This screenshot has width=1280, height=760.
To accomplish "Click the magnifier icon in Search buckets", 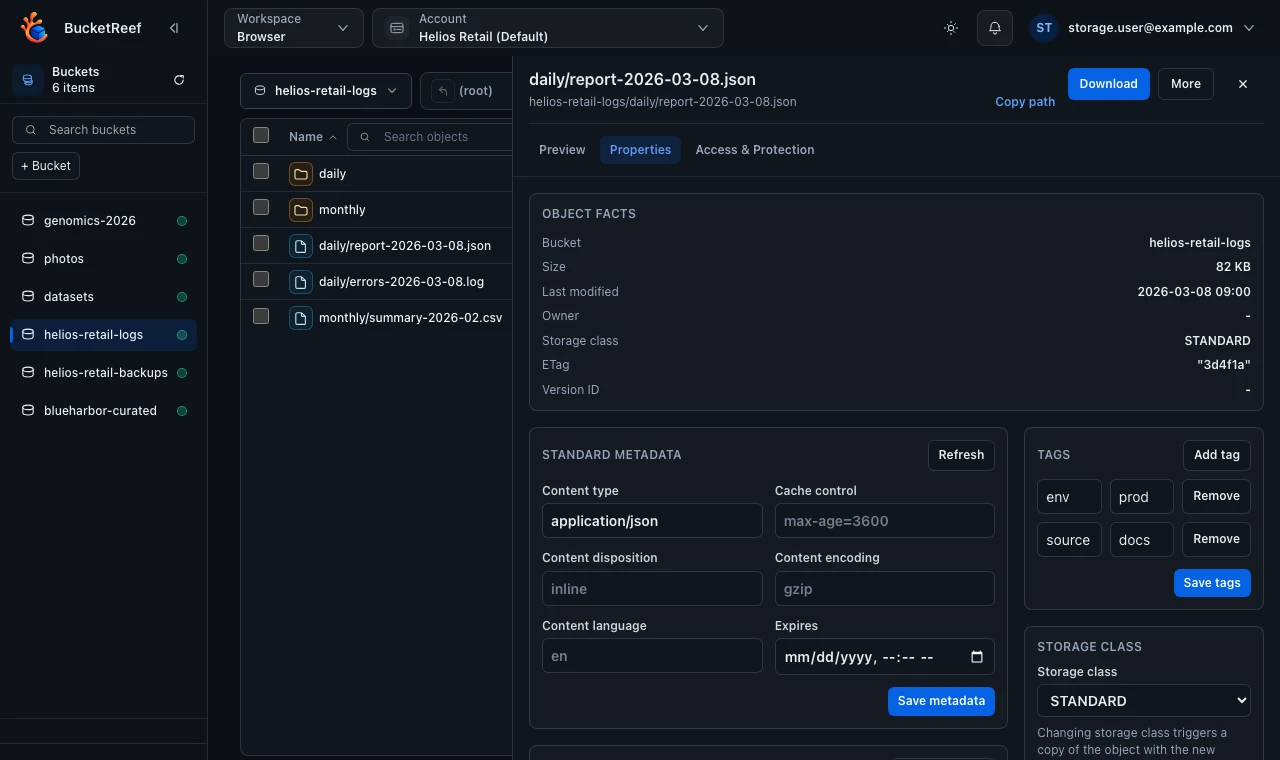I will 30,129.
